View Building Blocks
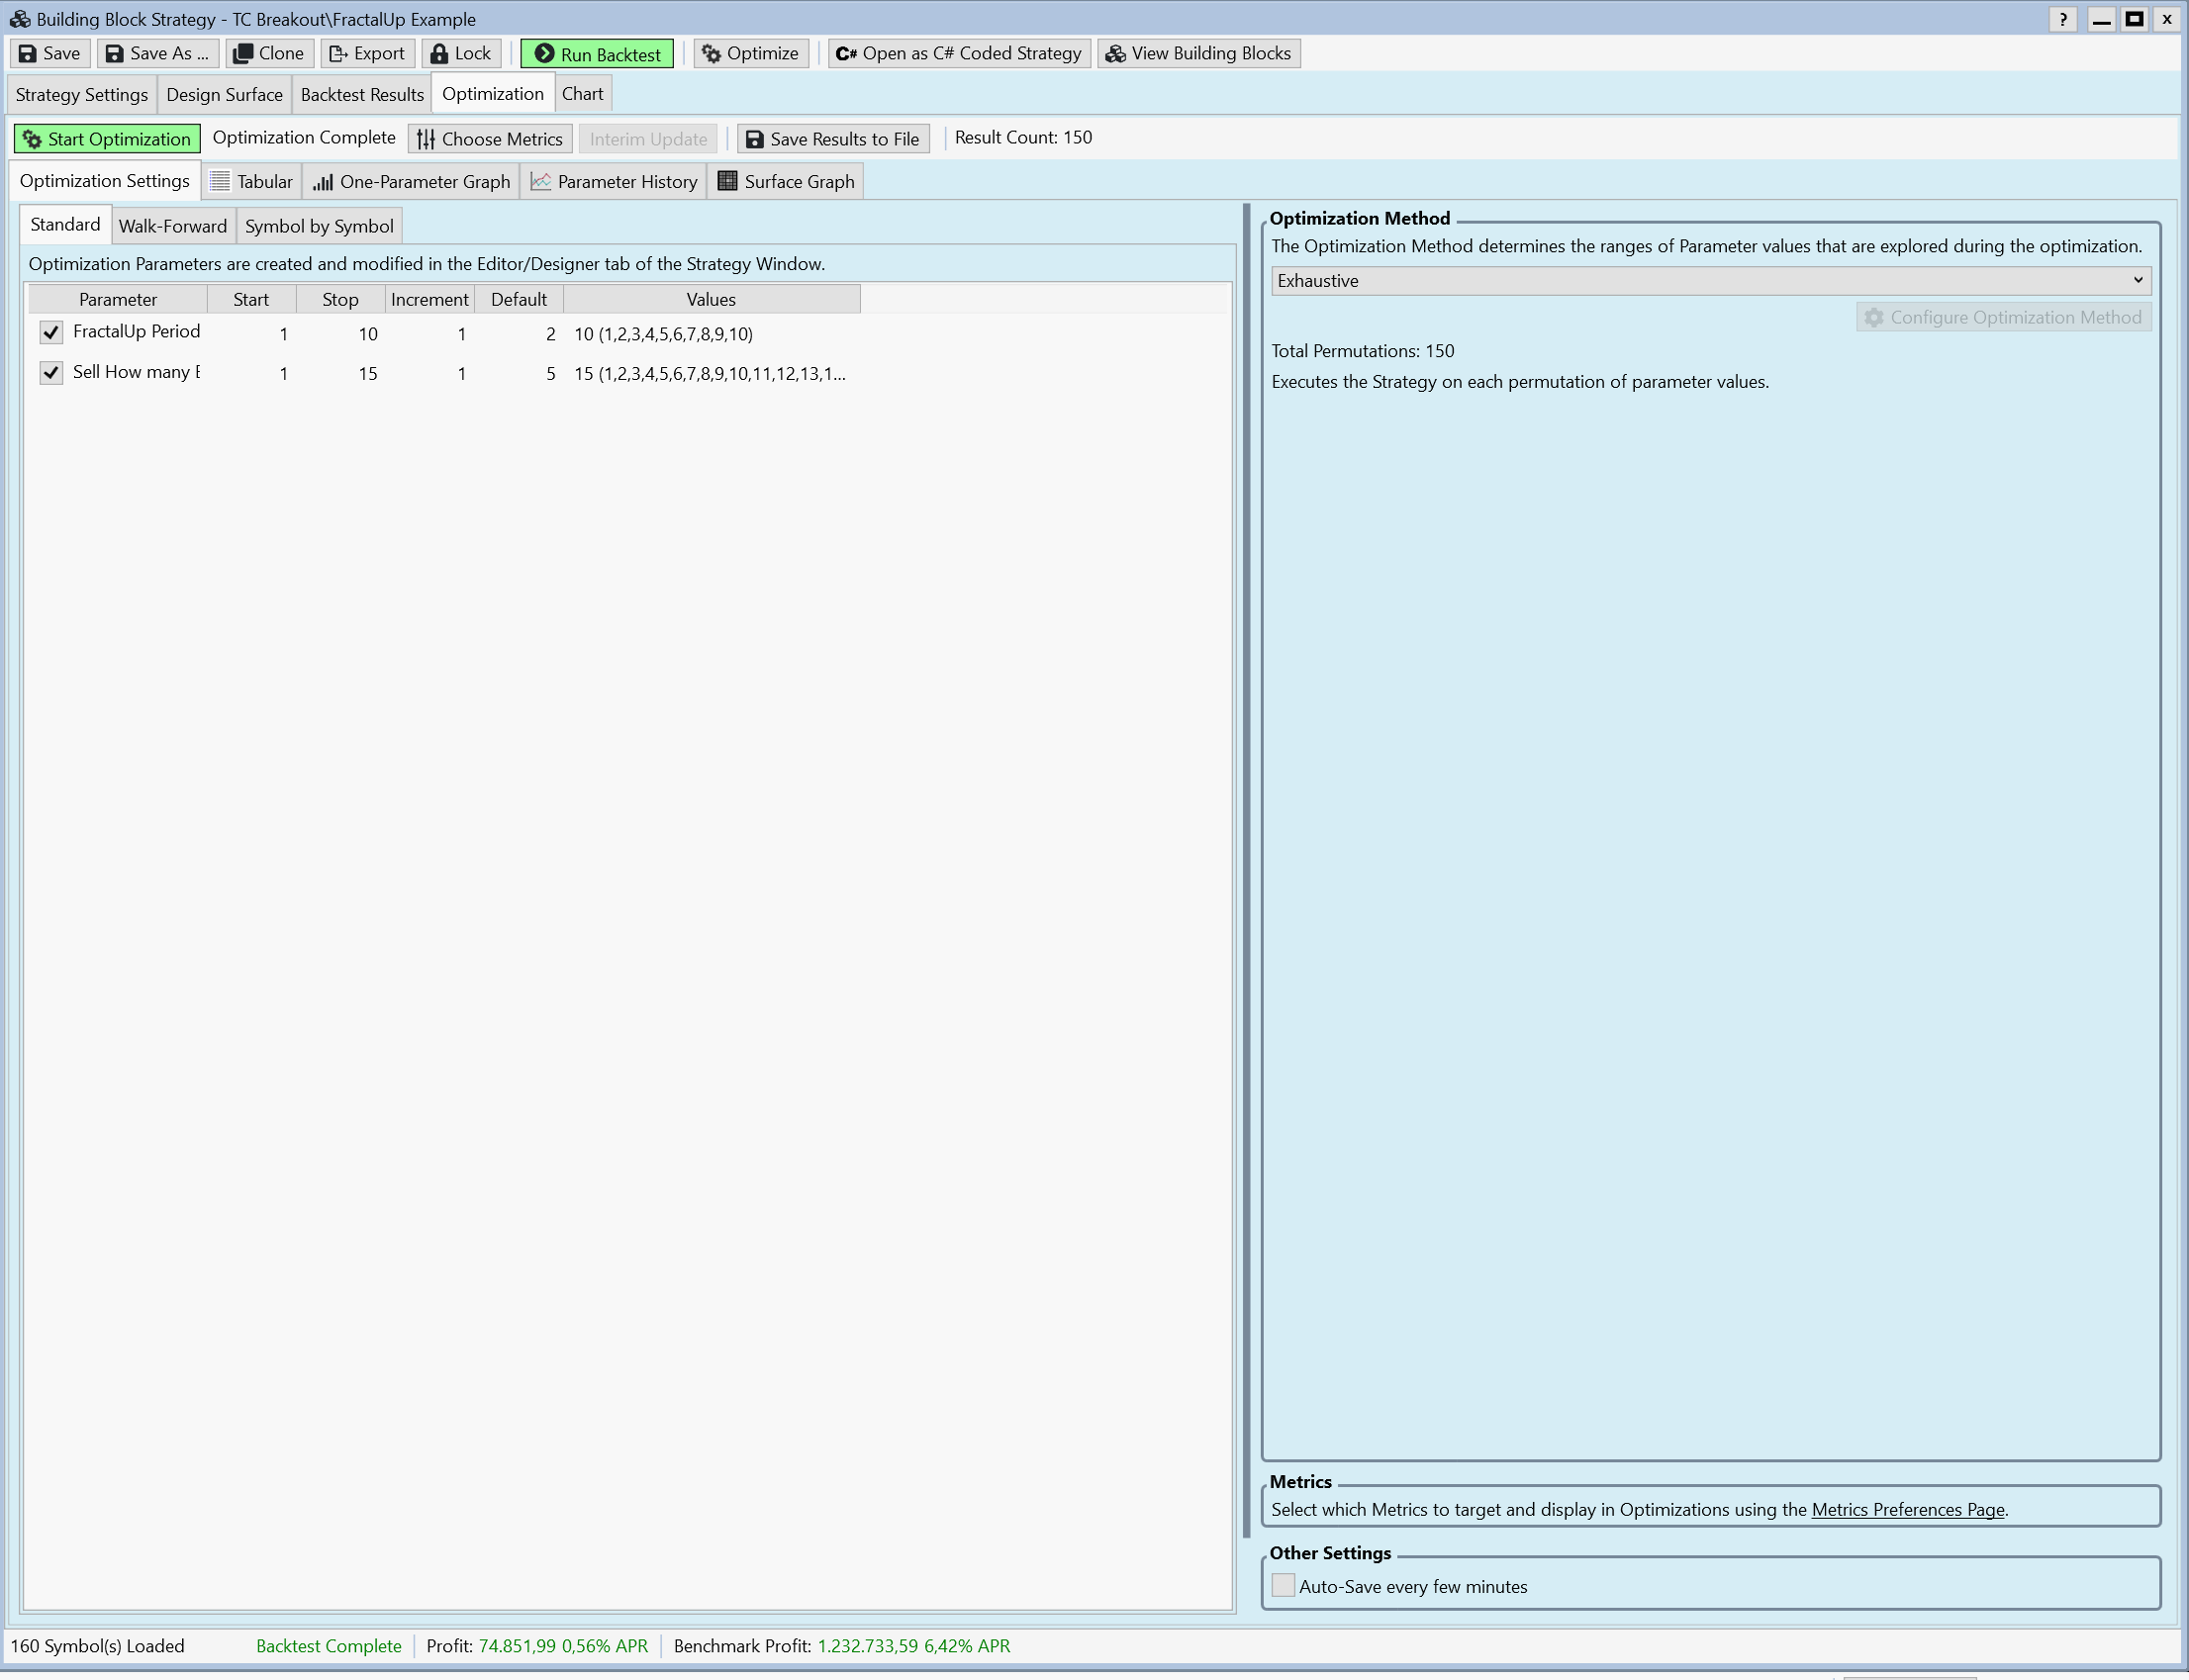2189x1680 pixels. 1197,53
